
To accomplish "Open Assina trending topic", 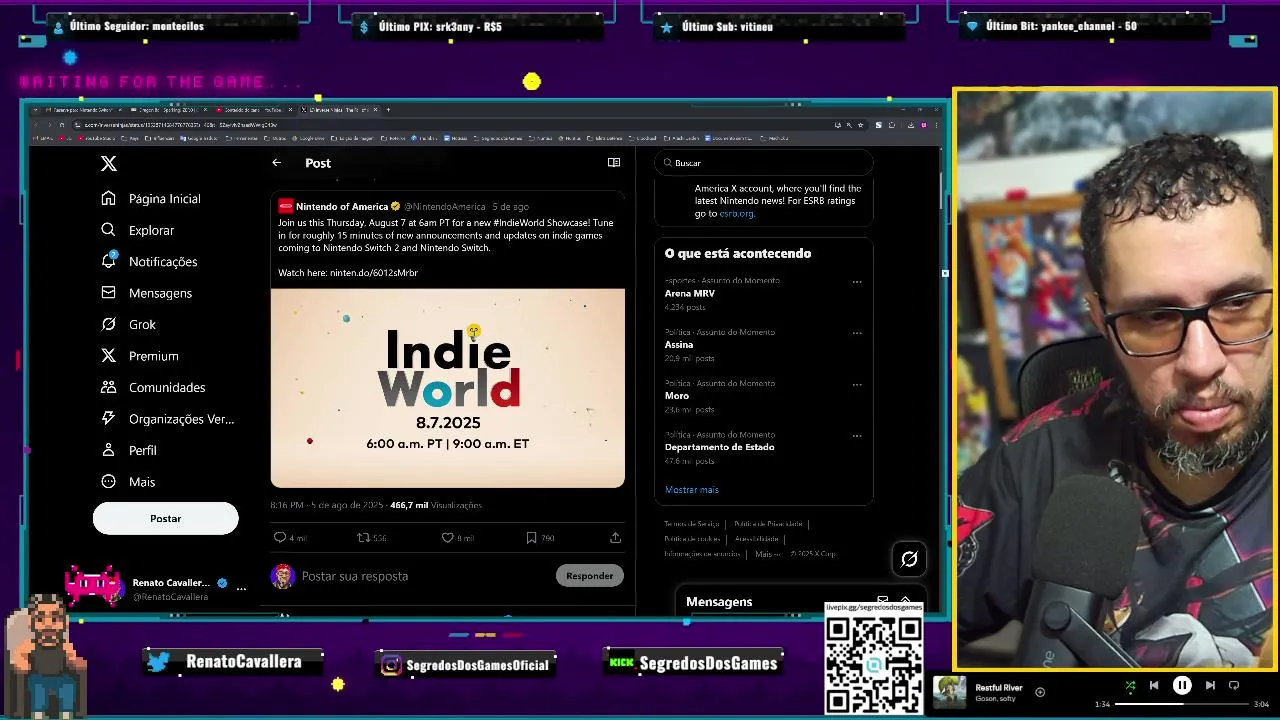I will point(679,344).
